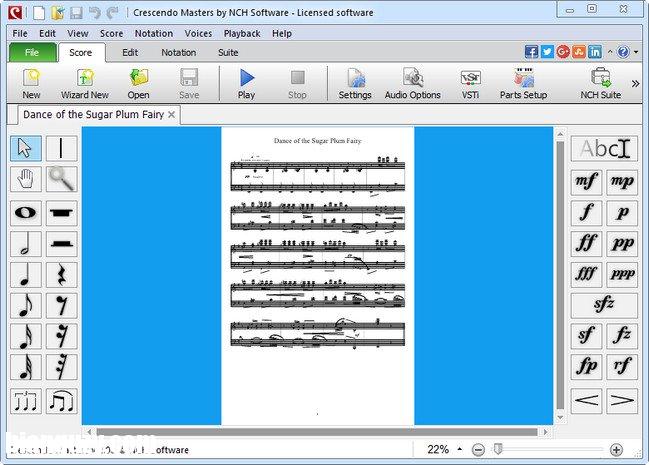Insert mezzo-piano (mp) dynamic
Image resolution: width=649 pixels, height=465 pixels.
tap(622, 182)
